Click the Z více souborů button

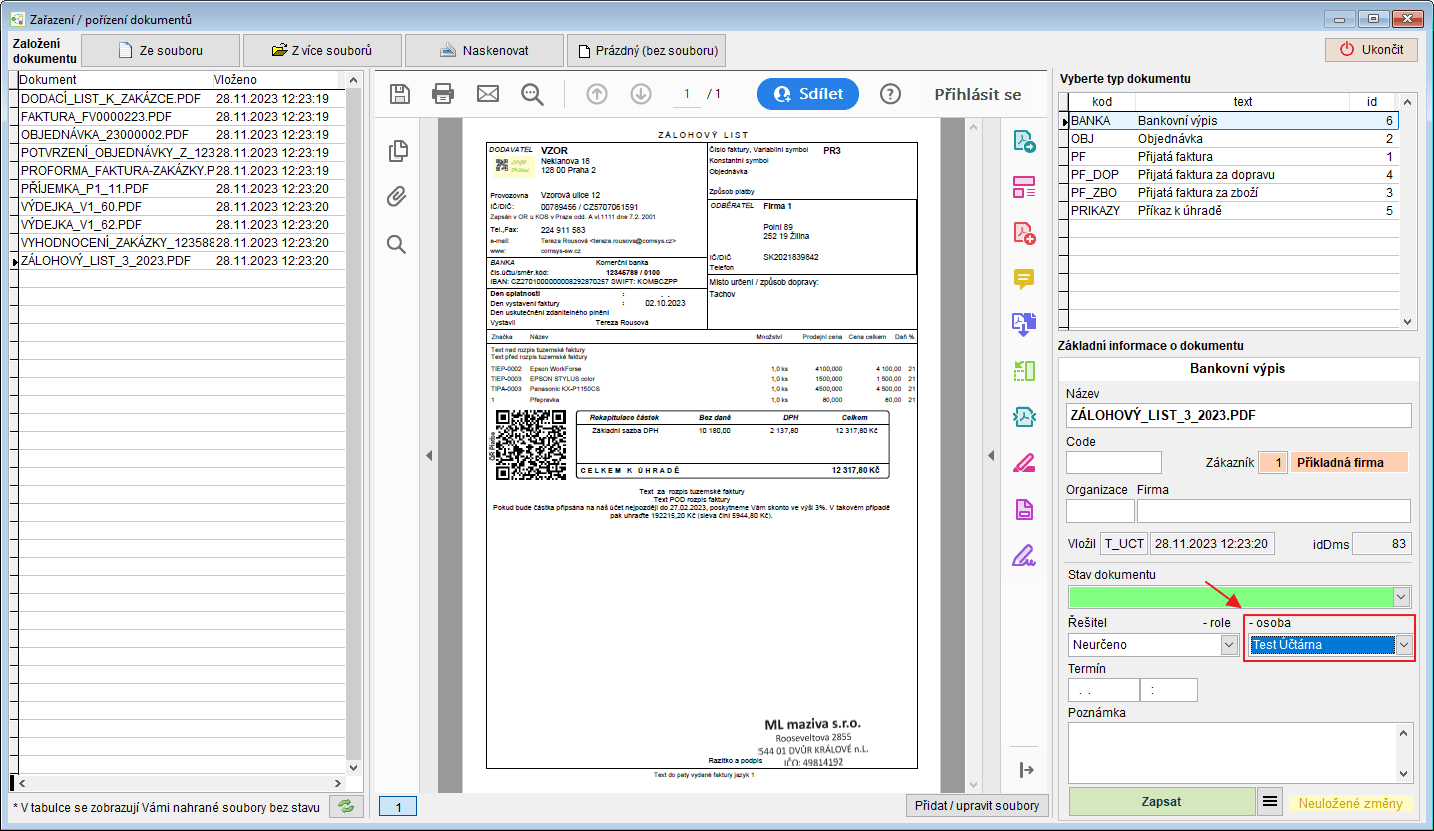322,50
